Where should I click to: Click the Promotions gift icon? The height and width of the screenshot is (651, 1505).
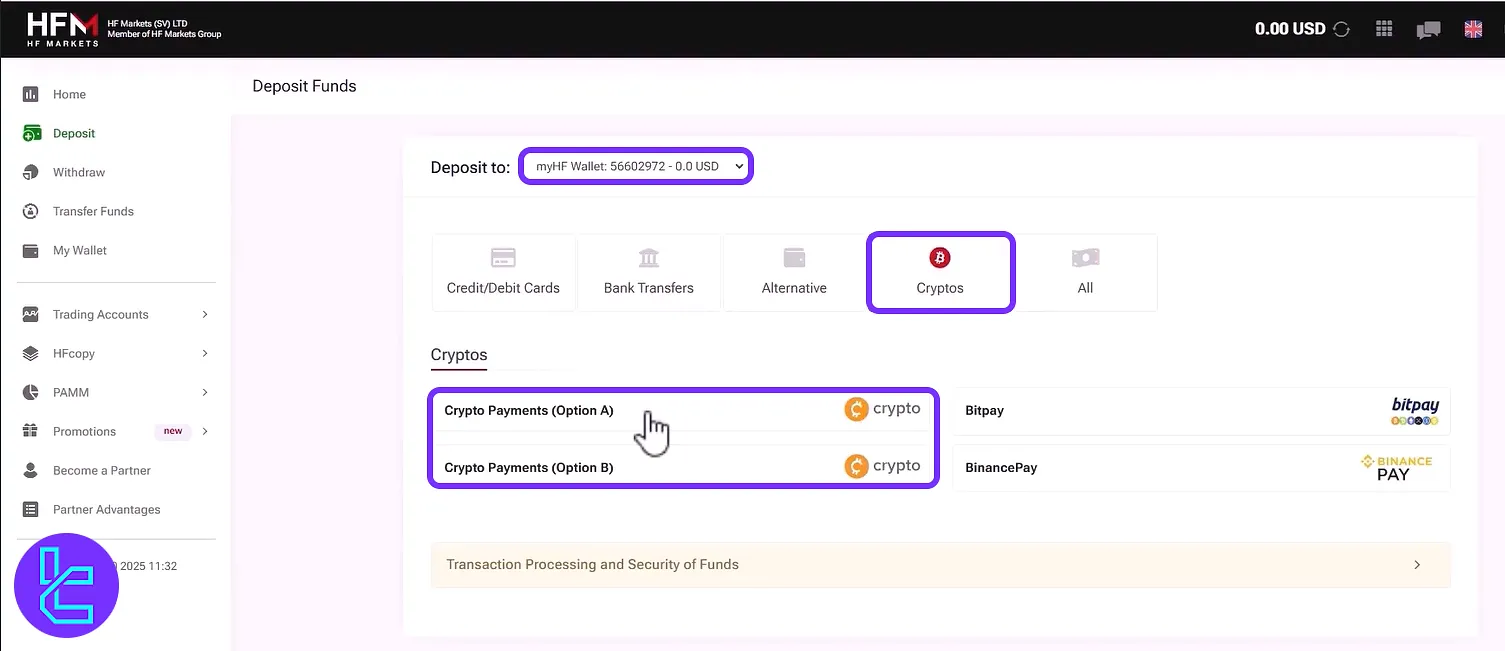[31, 431]
